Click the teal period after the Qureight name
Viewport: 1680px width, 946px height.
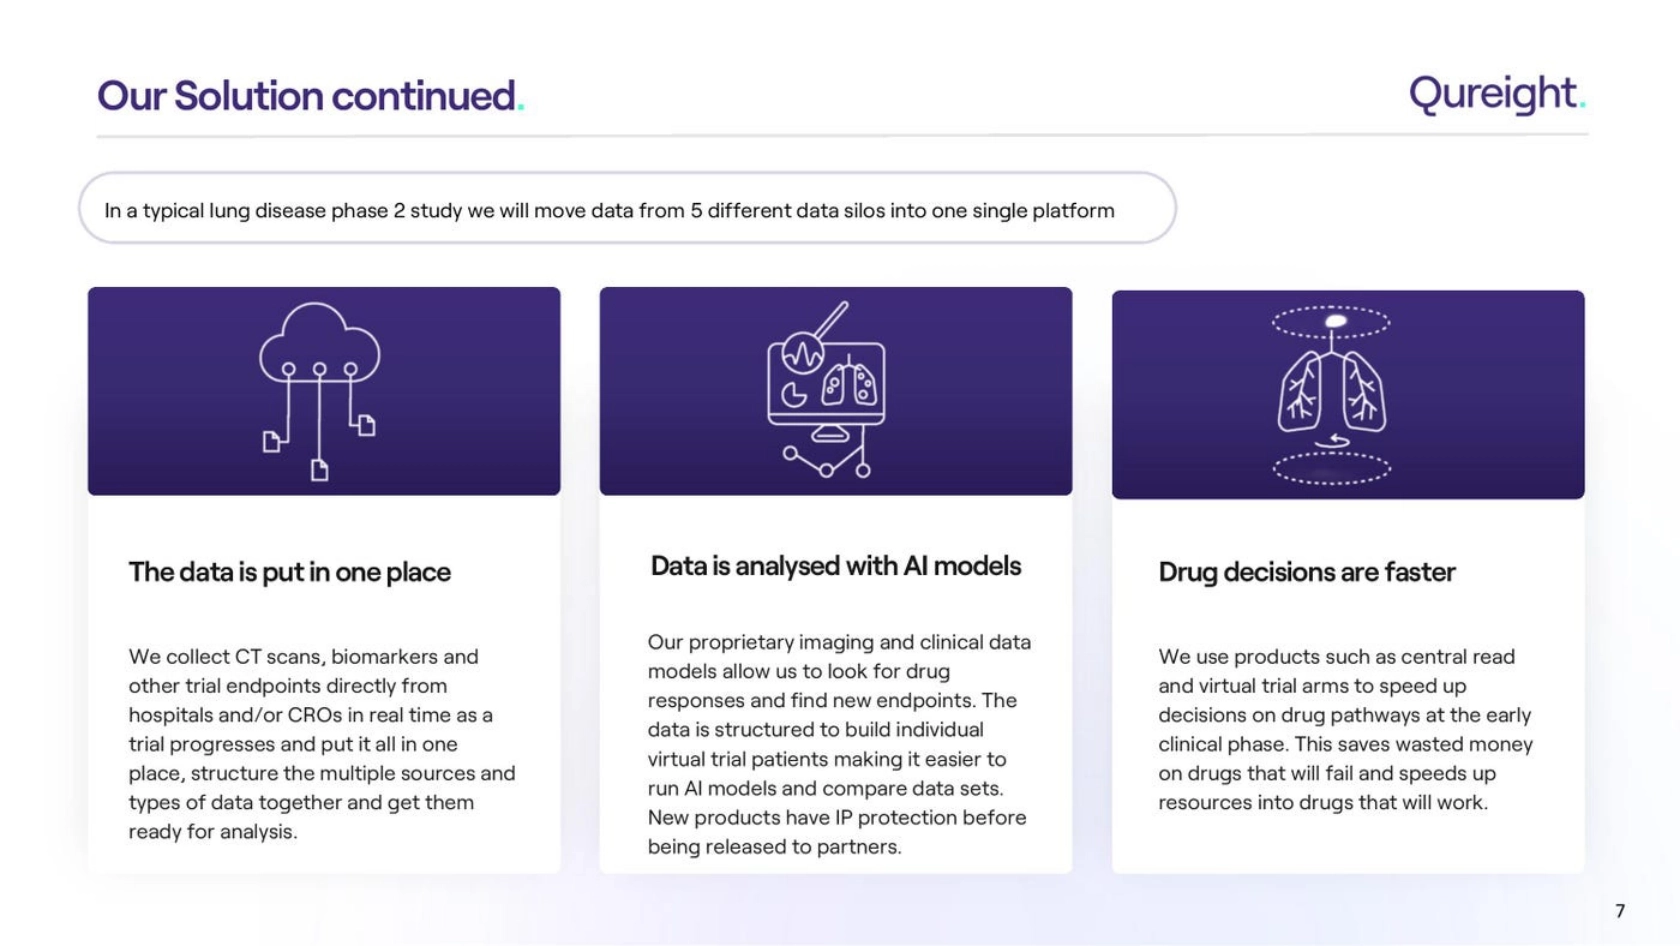[x=1582, y=106]
